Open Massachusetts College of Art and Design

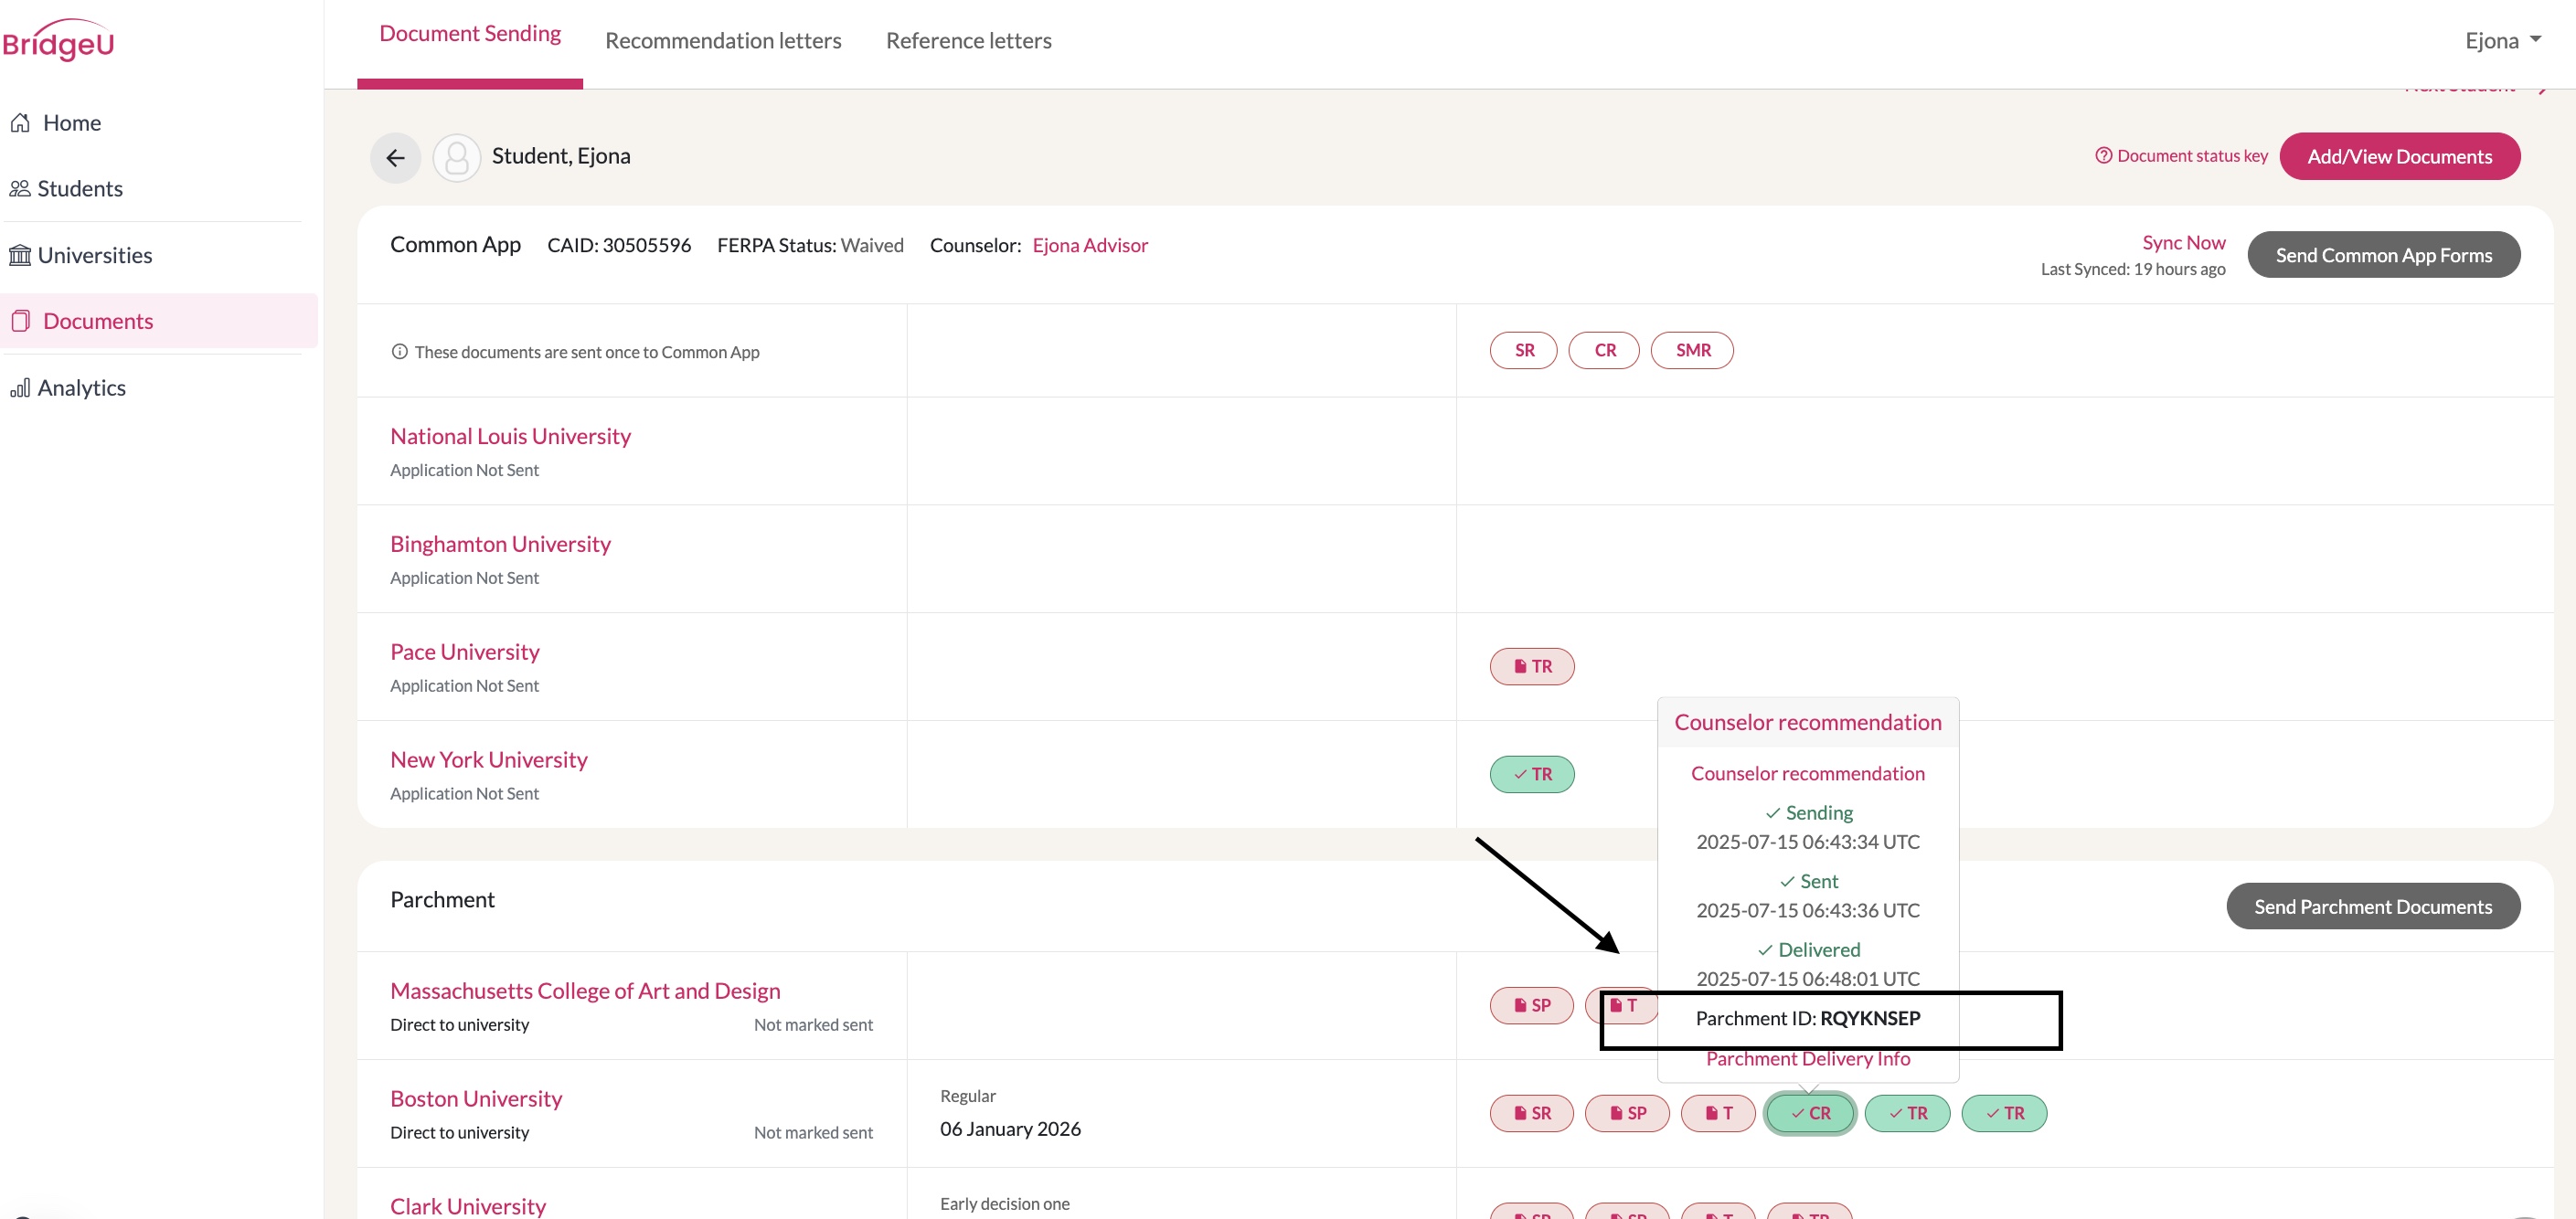585,992
